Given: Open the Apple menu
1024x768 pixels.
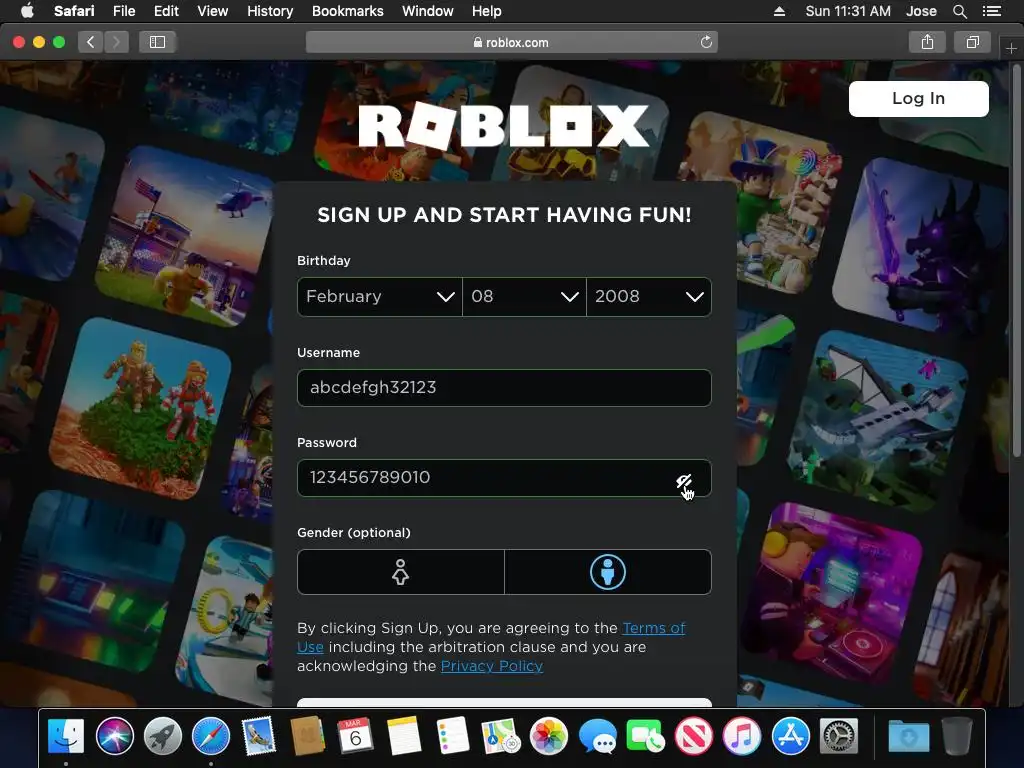Looking at the screenshot, I should 27,11.
